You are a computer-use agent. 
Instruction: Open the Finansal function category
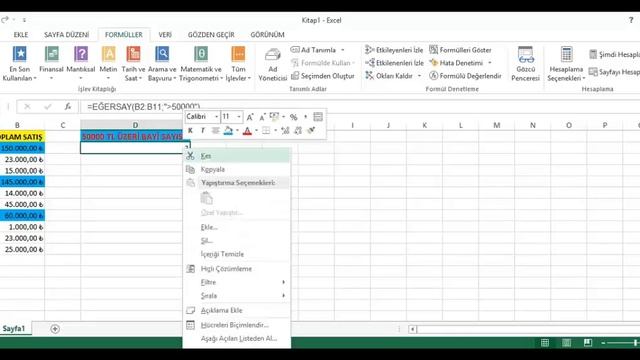51,64
